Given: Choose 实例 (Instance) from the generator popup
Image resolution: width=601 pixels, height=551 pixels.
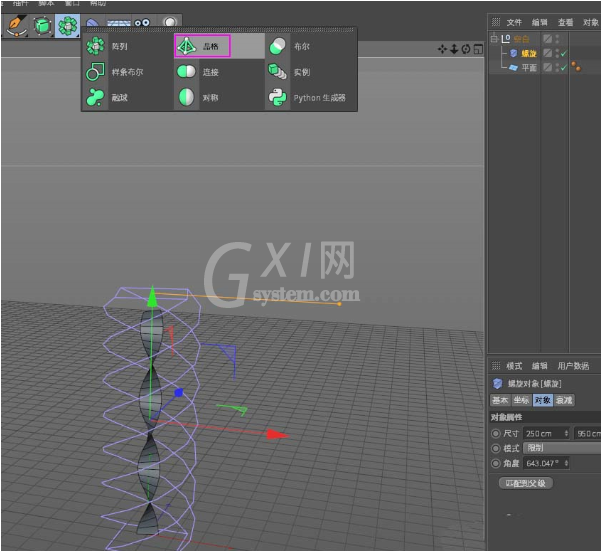Looking at the screenshot, I should point(310,72).
